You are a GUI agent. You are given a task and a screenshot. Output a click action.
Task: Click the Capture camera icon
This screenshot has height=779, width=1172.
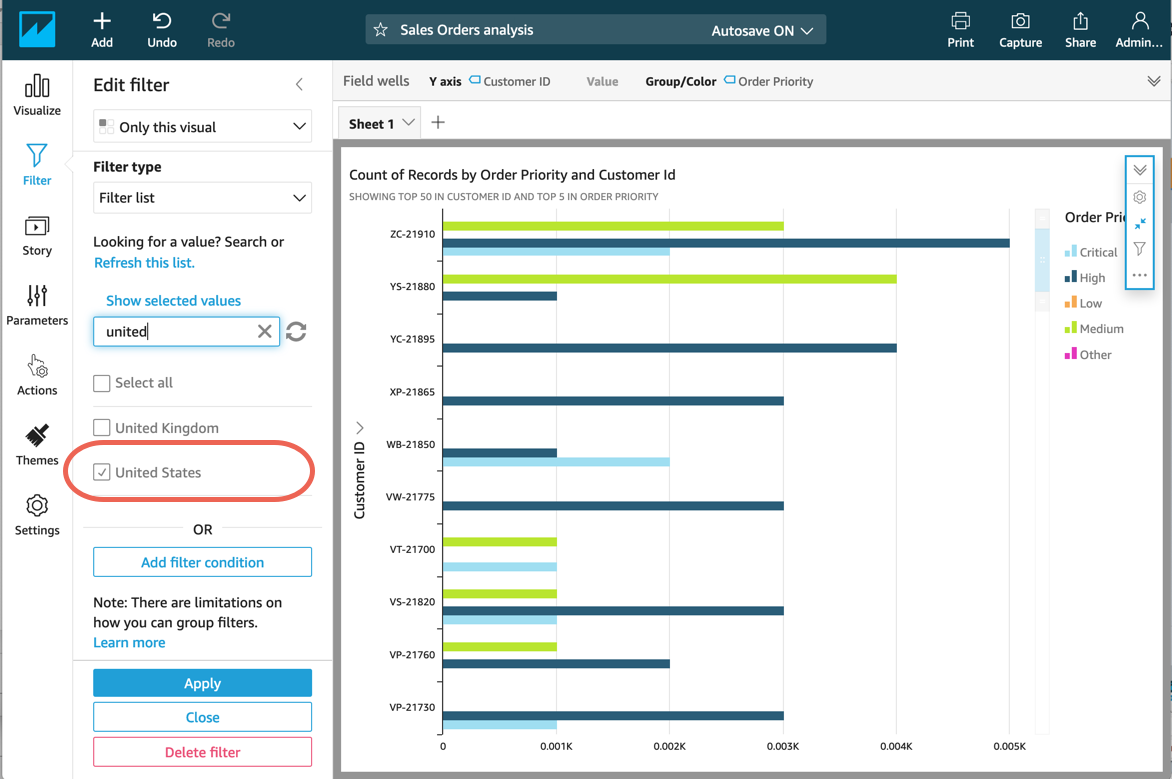[x=1020, y=22]
